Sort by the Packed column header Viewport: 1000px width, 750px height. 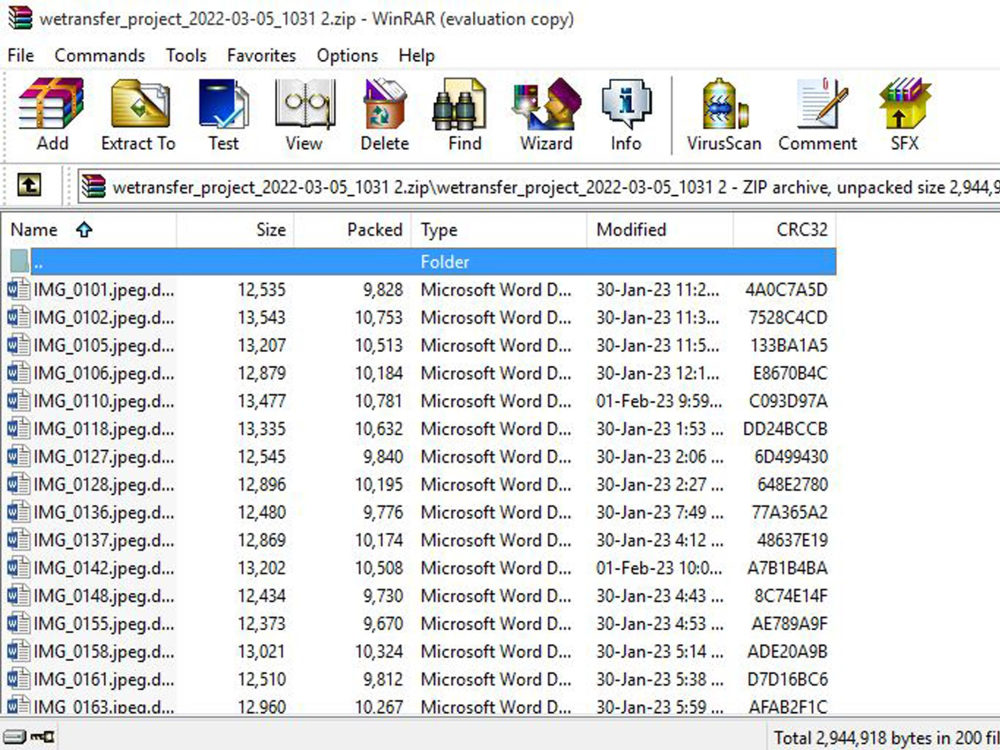353,230
